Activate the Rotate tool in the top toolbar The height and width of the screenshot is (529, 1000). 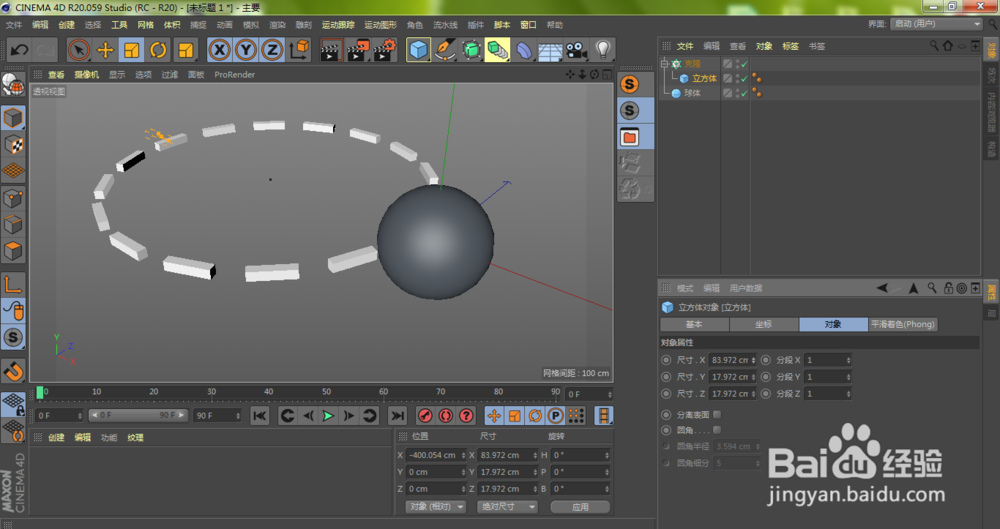(x=158, y=50)
